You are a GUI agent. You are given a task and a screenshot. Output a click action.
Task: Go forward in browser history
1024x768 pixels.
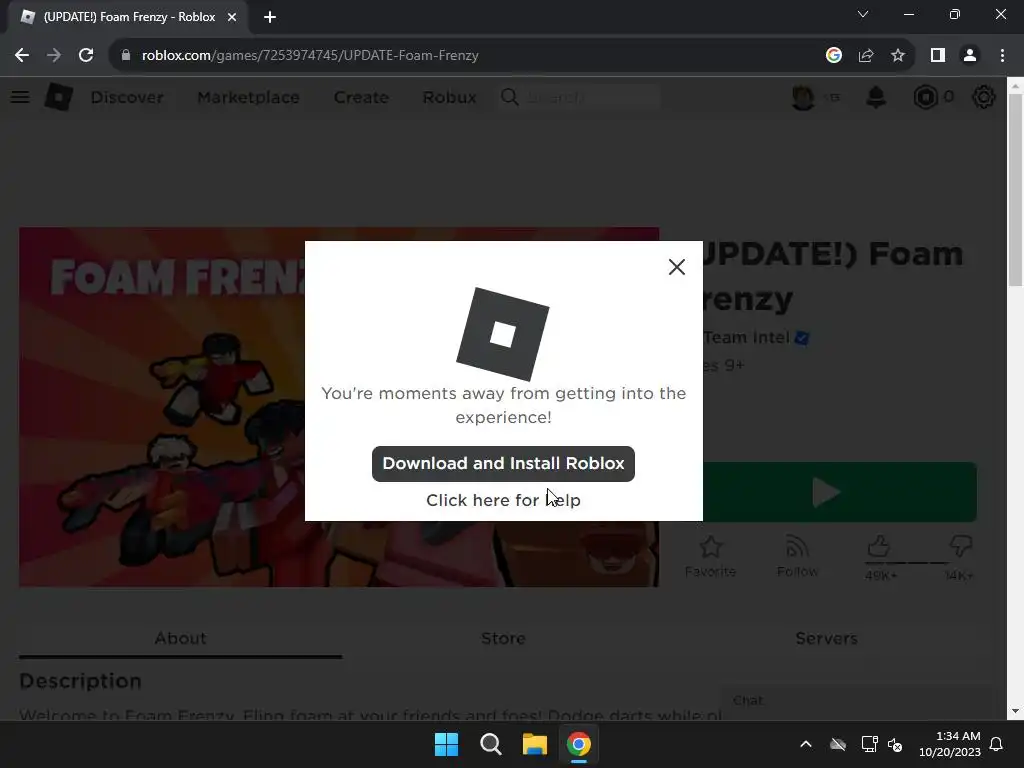[x=54, y=56]
